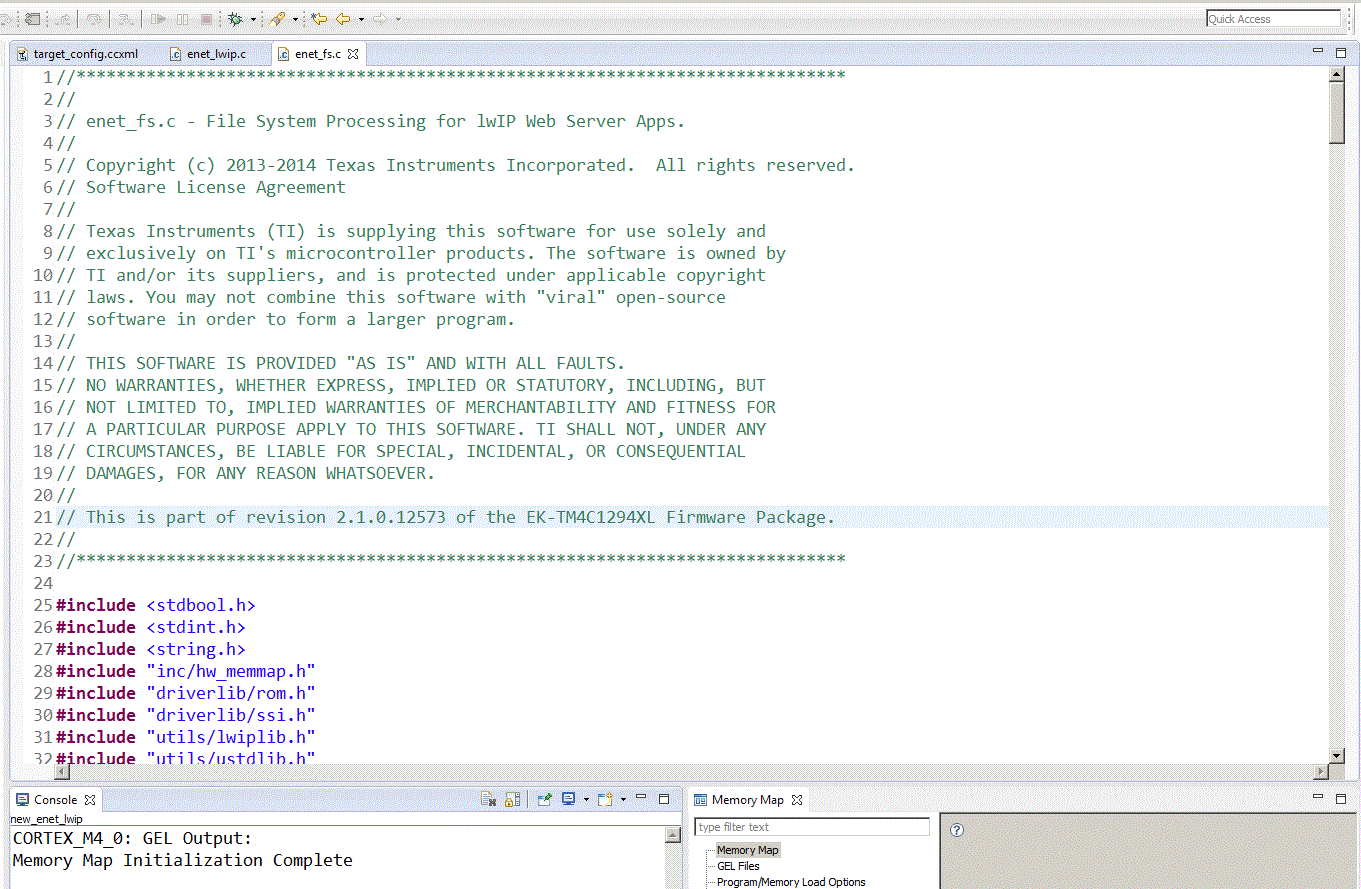The width and height of the screenshot is (1361, 889).
Task: Click the "enet_fs.c - File System Processing" comment
Action: tap(371, 121)
